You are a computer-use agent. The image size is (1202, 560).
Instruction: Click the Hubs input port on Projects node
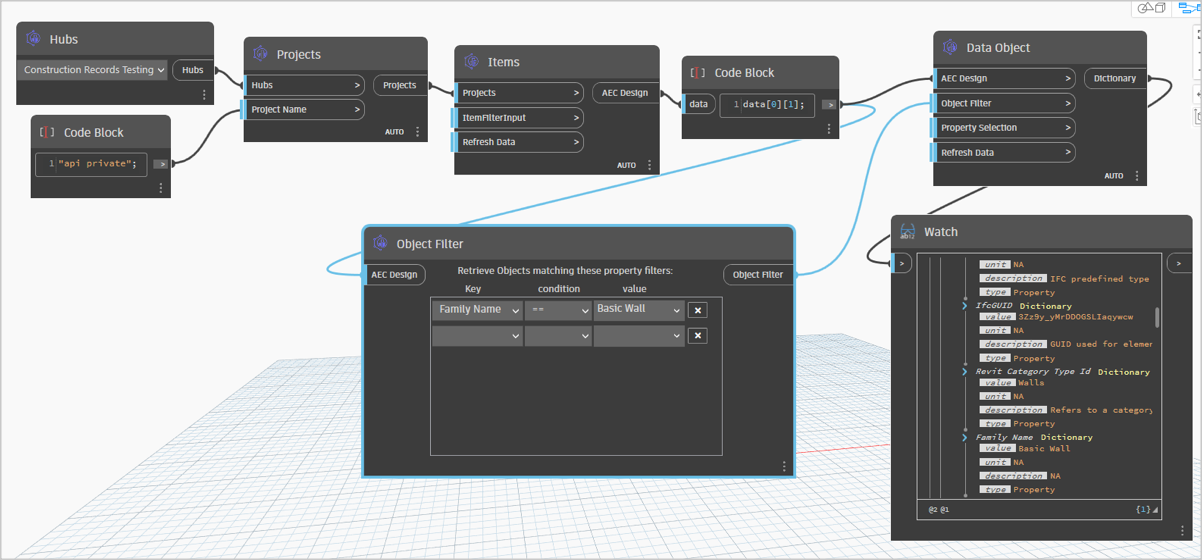[304, 85]
